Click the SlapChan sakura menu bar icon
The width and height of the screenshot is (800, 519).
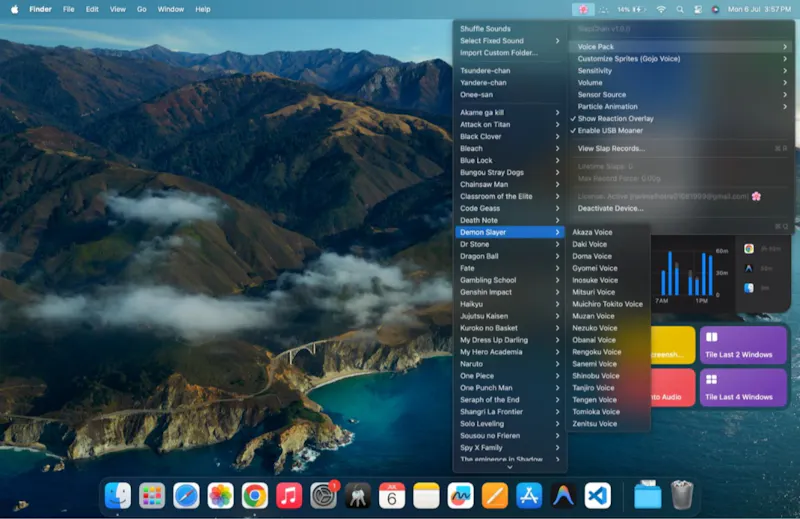pyautogui.click(x=582, y=9)
